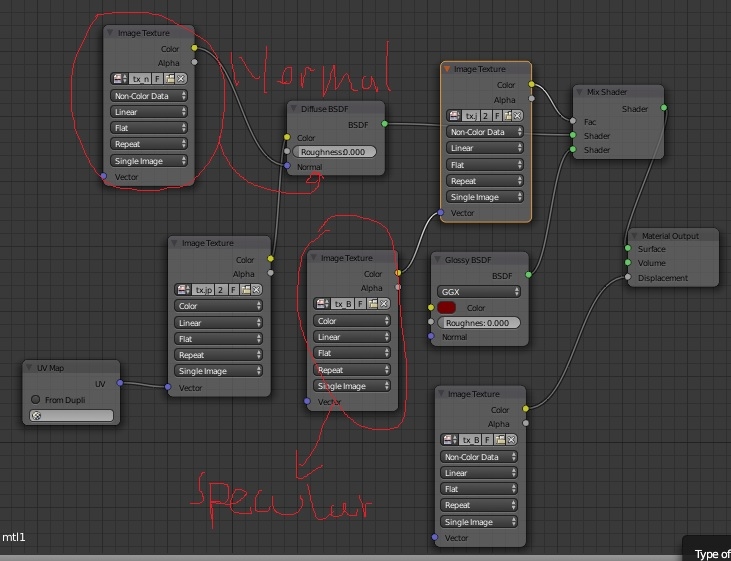Click Material Output Surface socket
Viewport: 731px width, 561px height.
(x=628, y=249)
